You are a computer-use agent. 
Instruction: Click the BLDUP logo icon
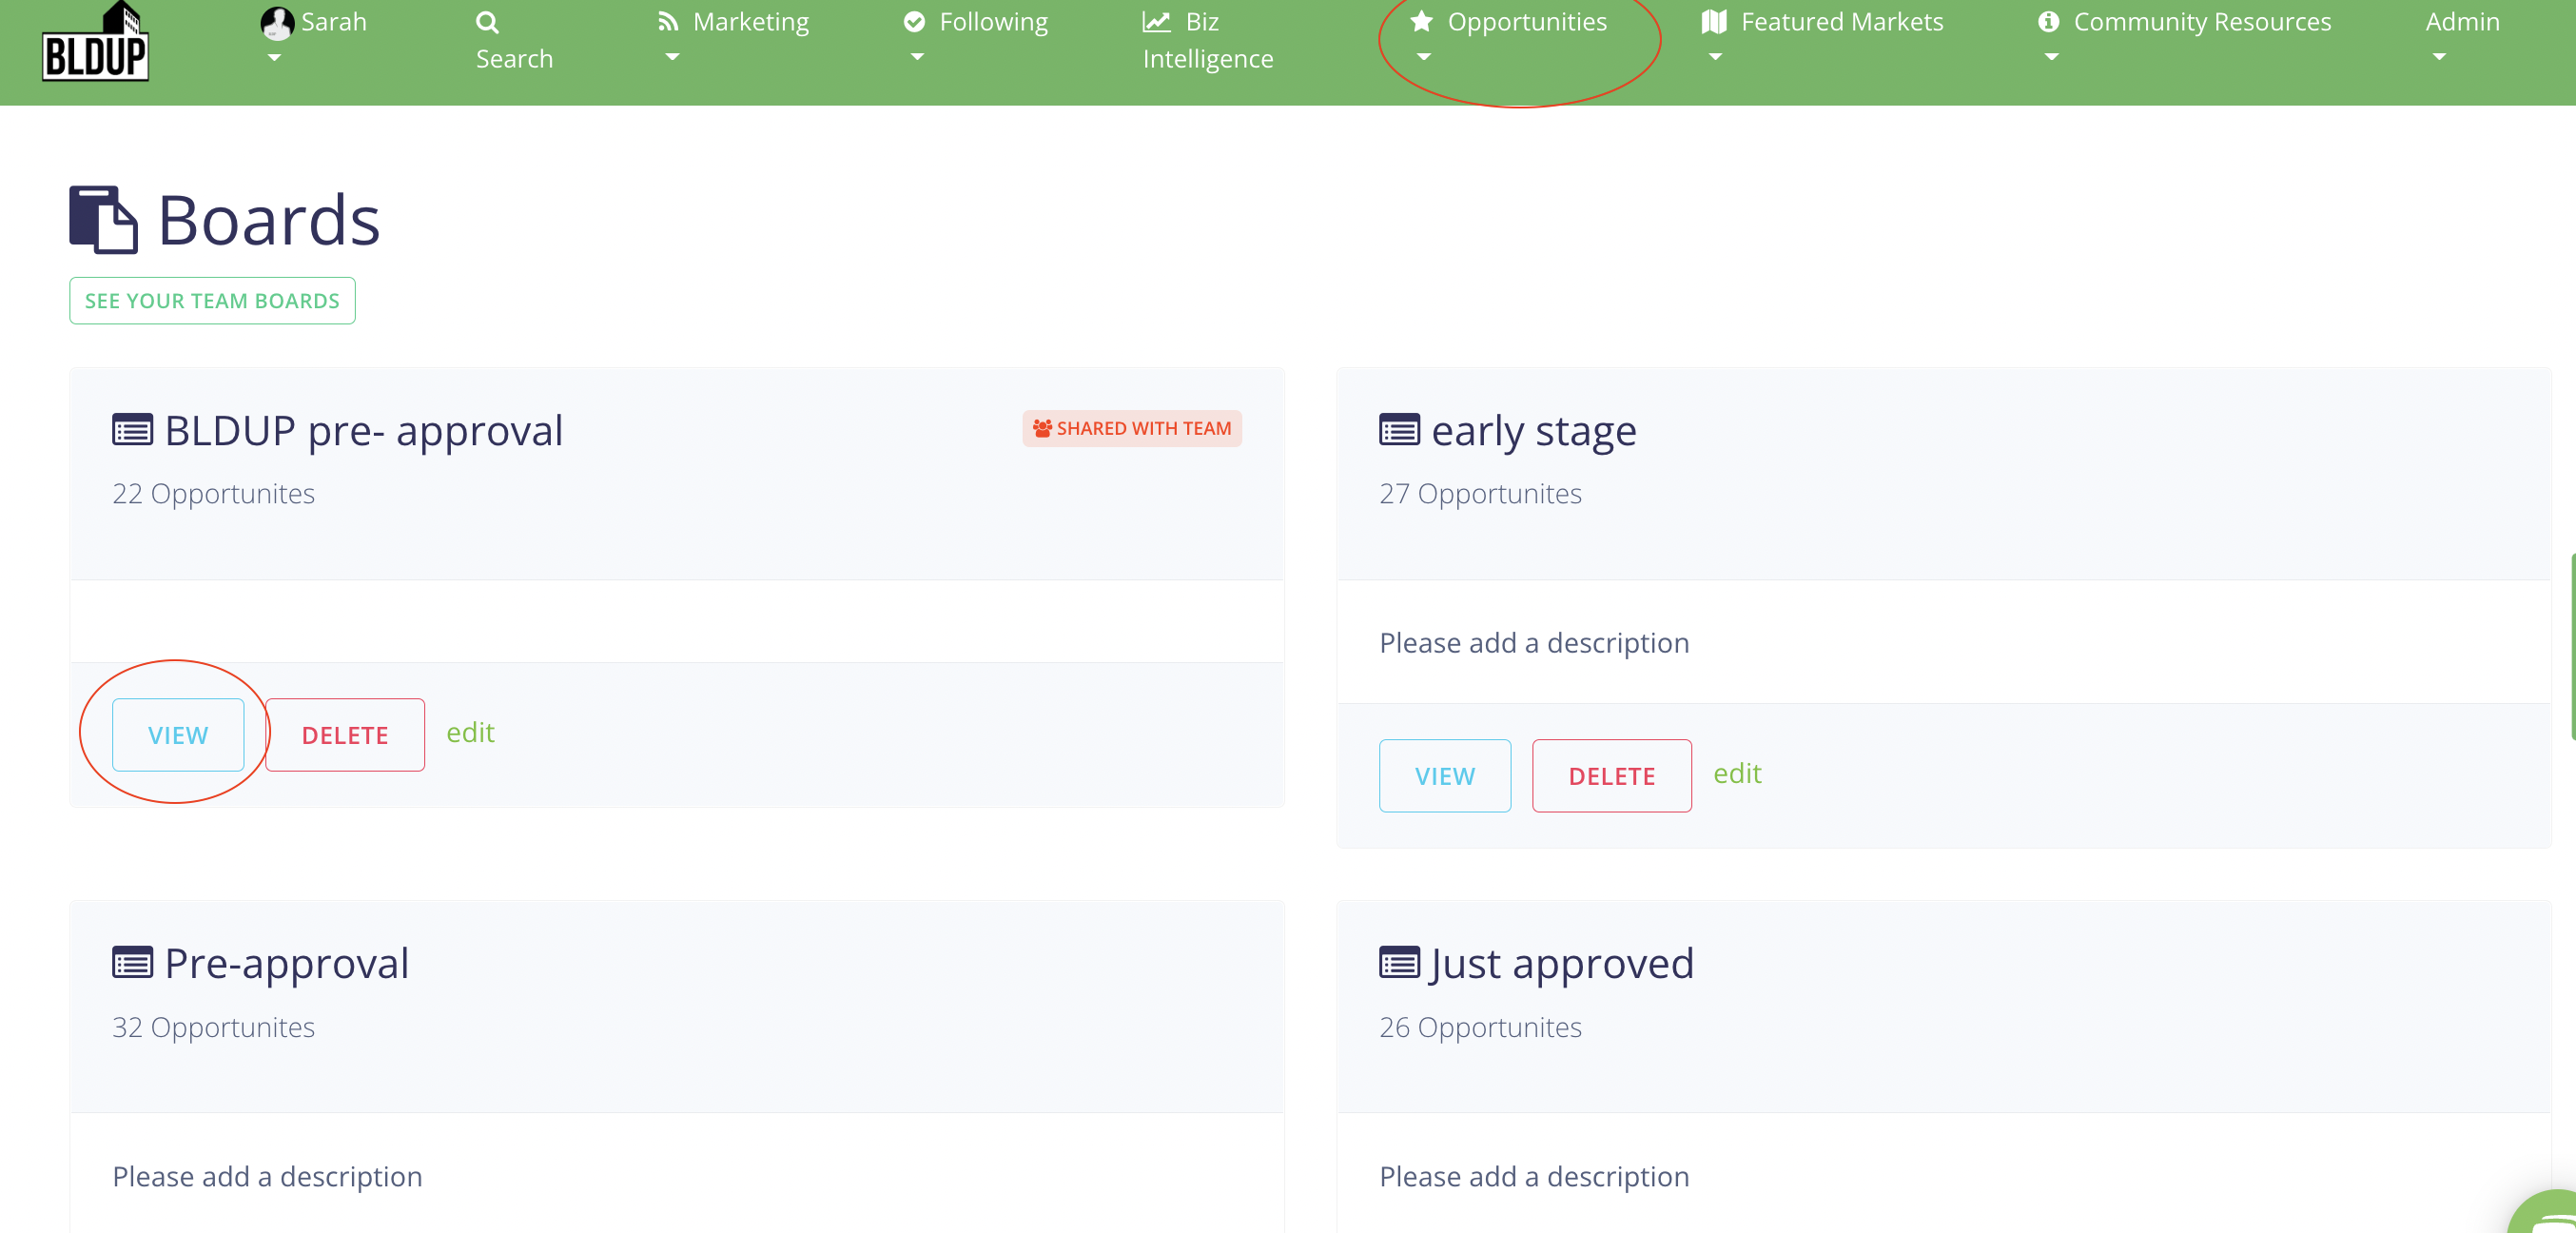coord(95,42)
